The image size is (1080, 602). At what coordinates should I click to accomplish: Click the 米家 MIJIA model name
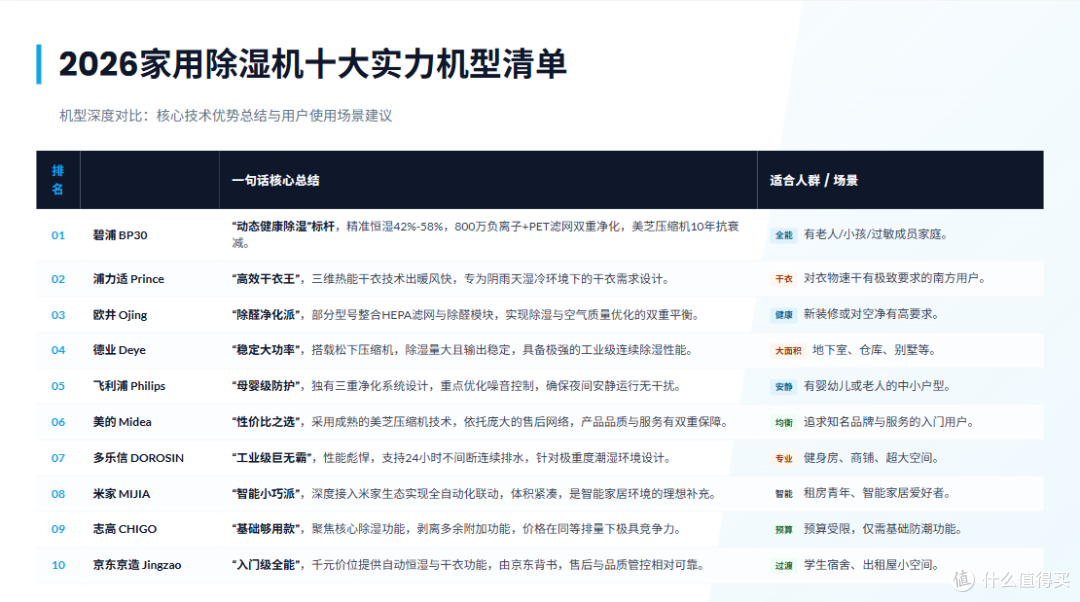point(121,494)
